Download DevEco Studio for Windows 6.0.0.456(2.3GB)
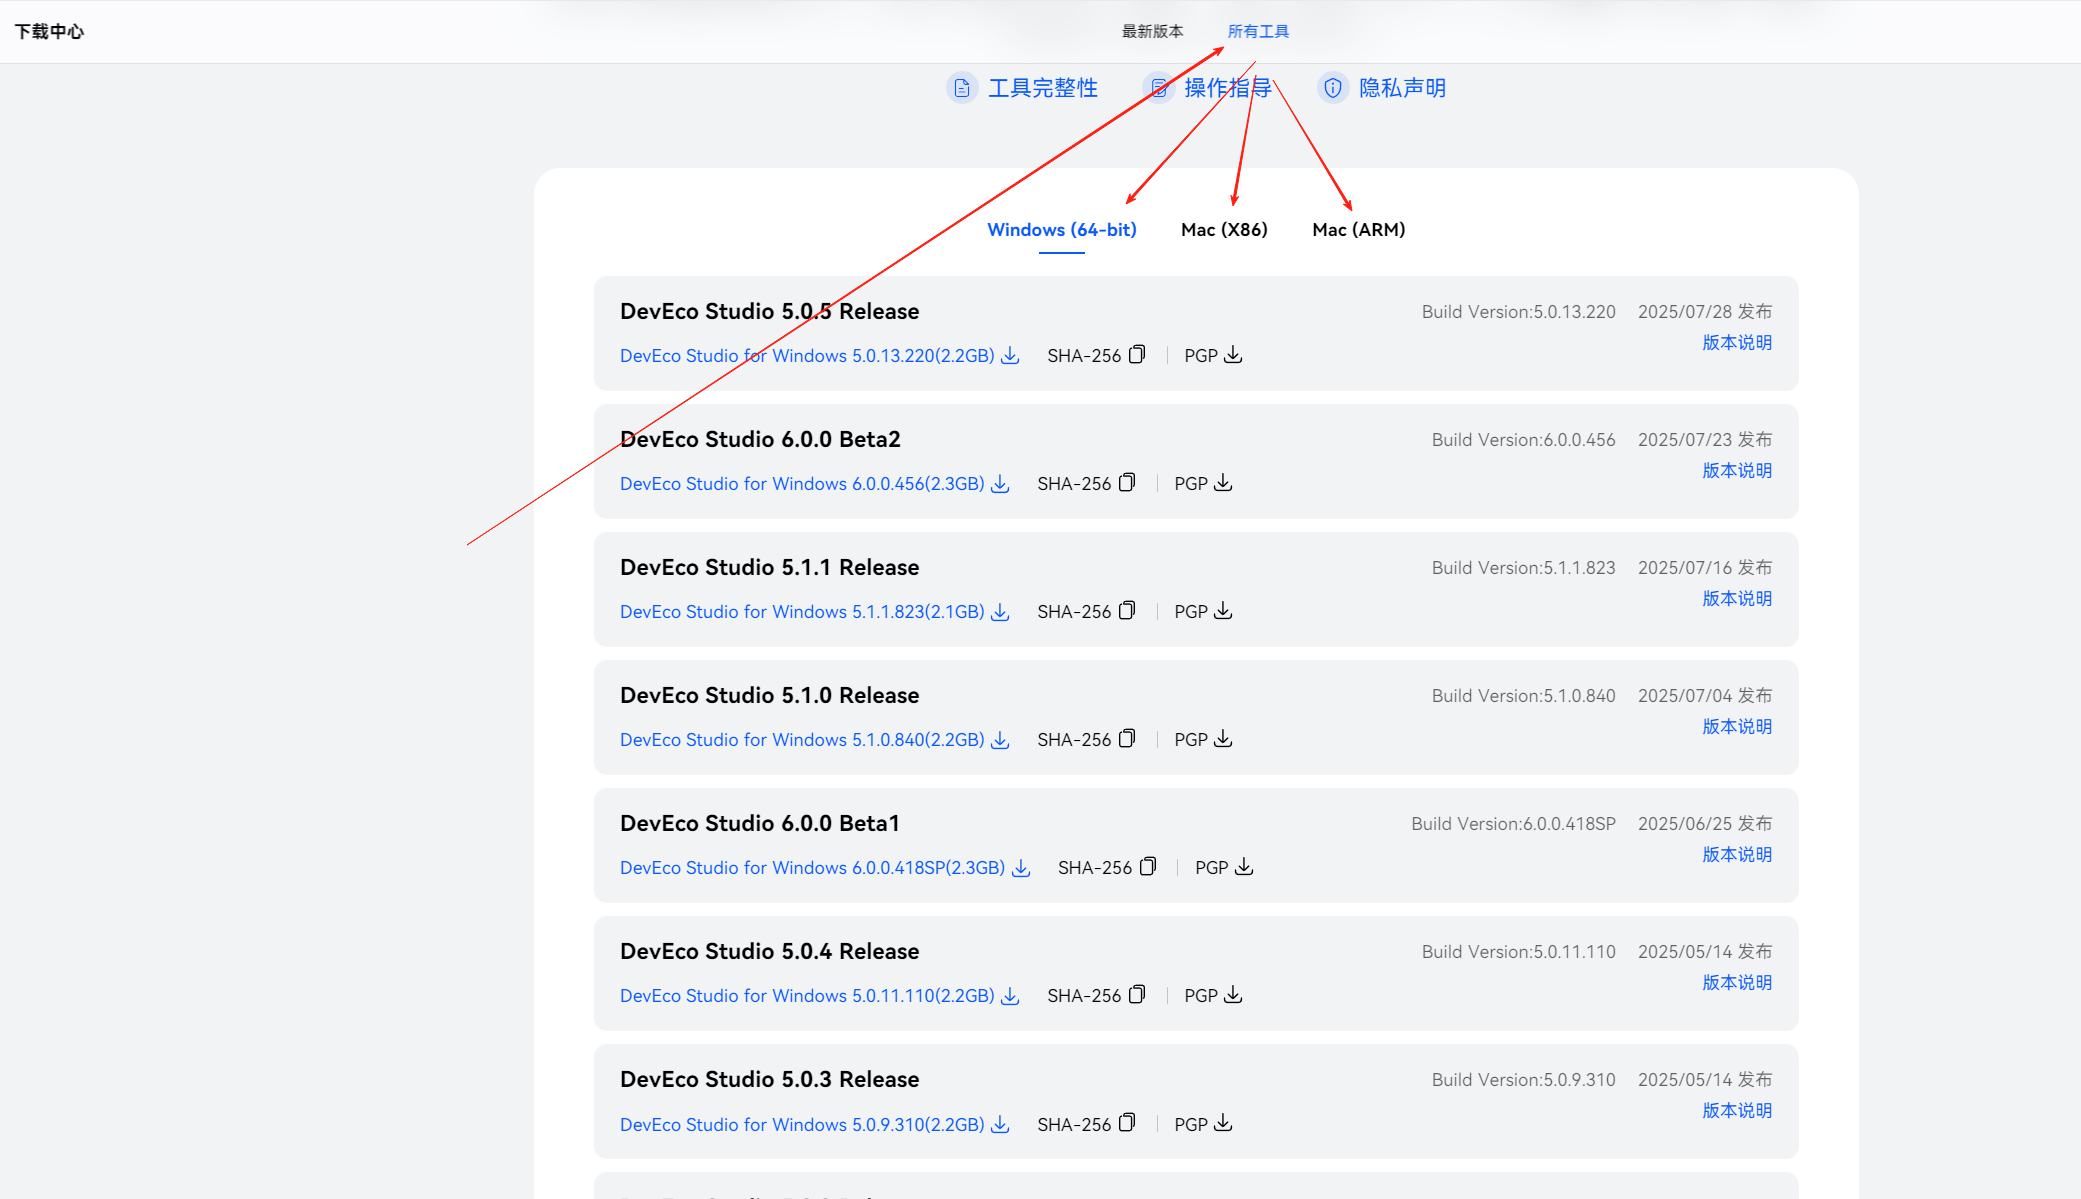This screenshot has width=2081, height=1199. tap(802, 483)
